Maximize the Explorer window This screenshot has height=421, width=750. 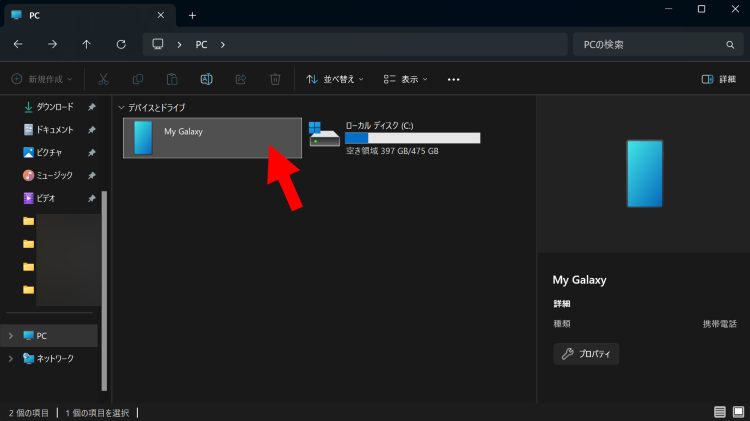tap(701, 9)
